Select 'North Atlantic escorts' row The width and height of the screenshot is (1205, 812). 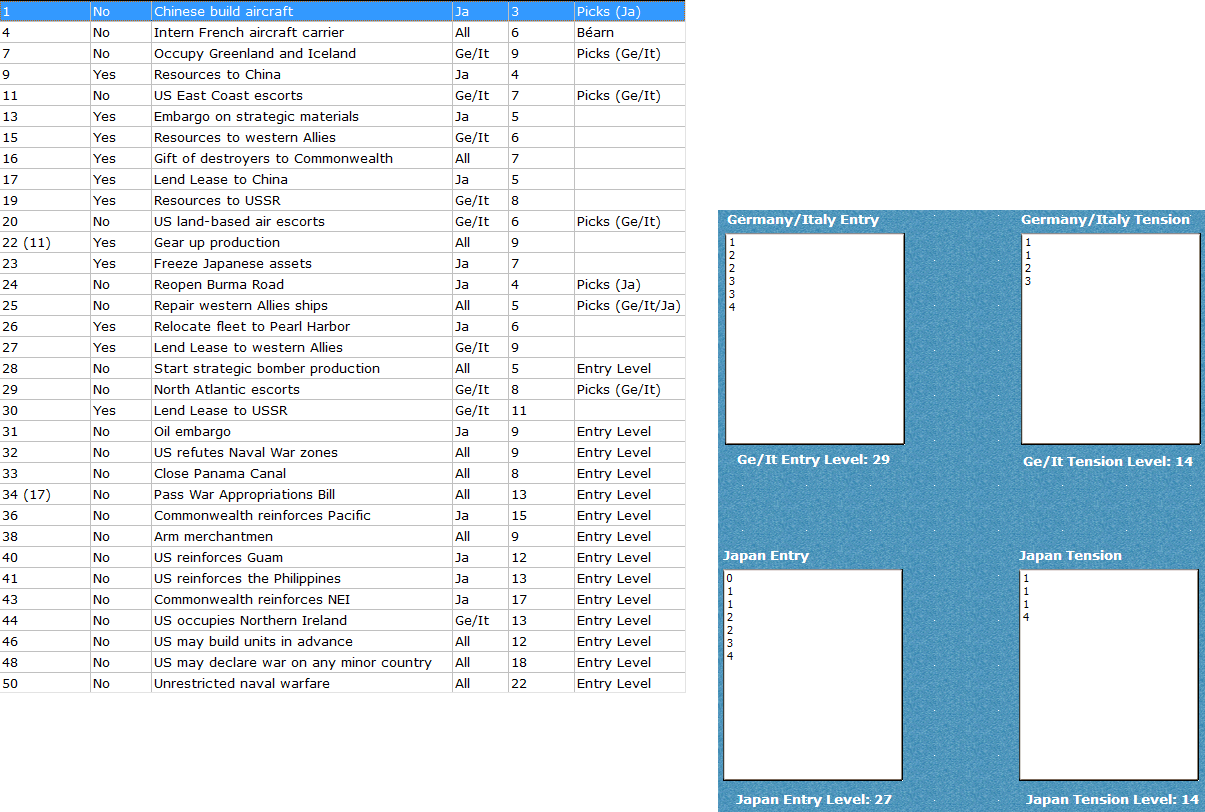coord(343,389)
